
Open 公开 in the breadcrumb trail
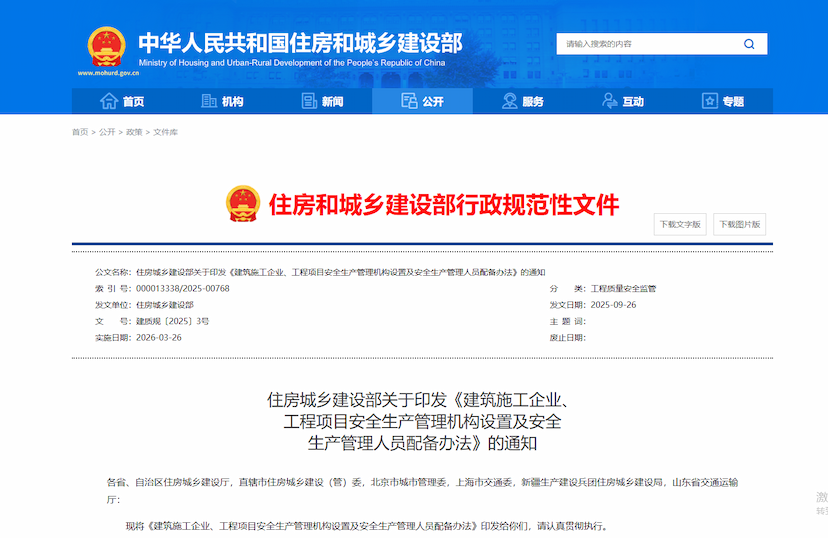[107, 132]
